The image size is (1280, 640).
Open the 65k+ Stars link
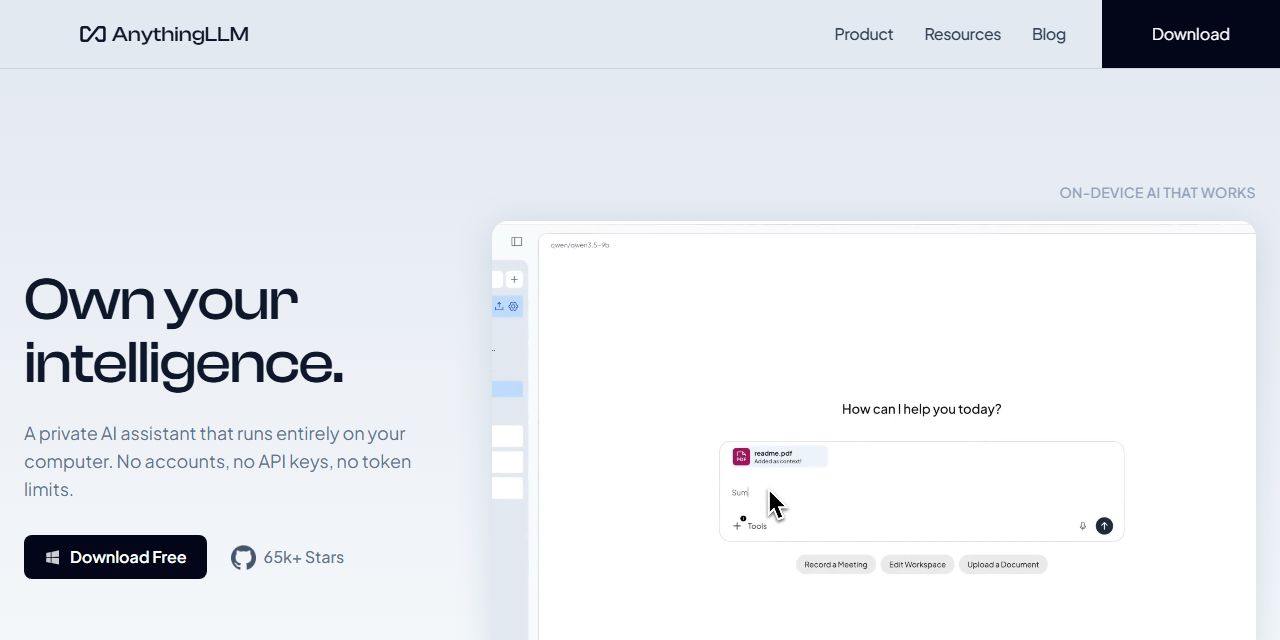click(287, 558)
